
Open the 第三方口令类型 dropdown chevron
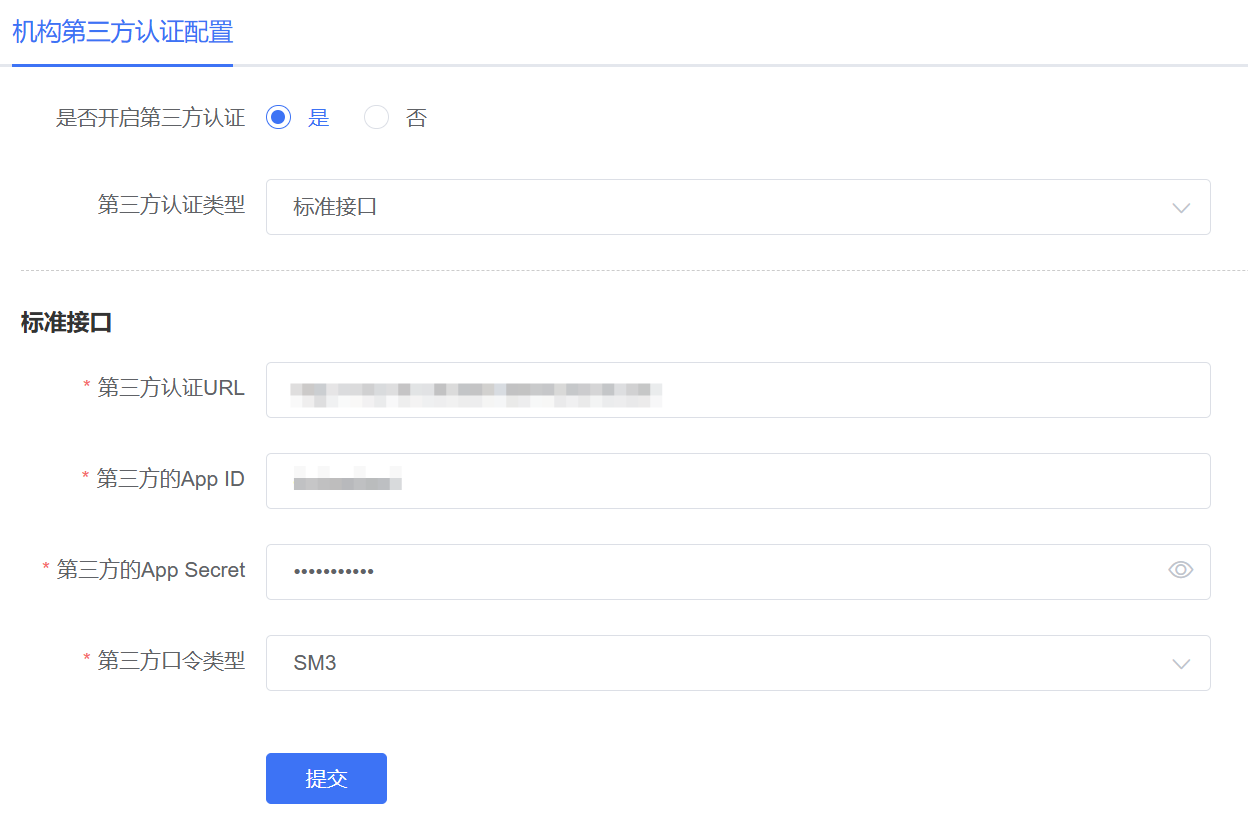[1181, 664]
